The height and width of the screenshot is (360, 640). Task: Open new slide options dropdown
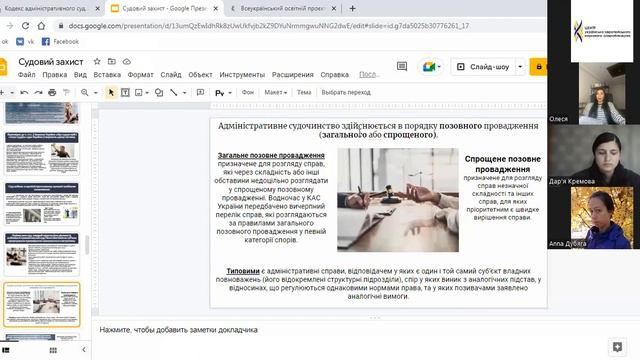click(12, 93)
